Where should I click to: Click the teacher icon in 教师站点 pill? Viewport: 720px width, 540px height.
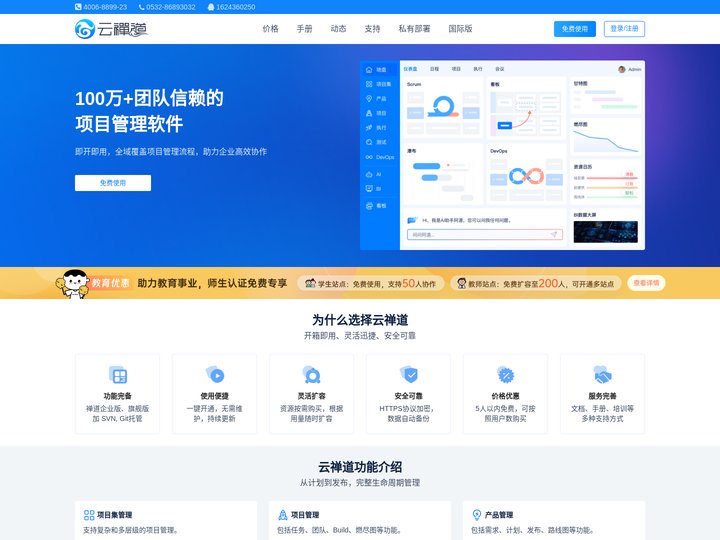(x=461, y=283)
